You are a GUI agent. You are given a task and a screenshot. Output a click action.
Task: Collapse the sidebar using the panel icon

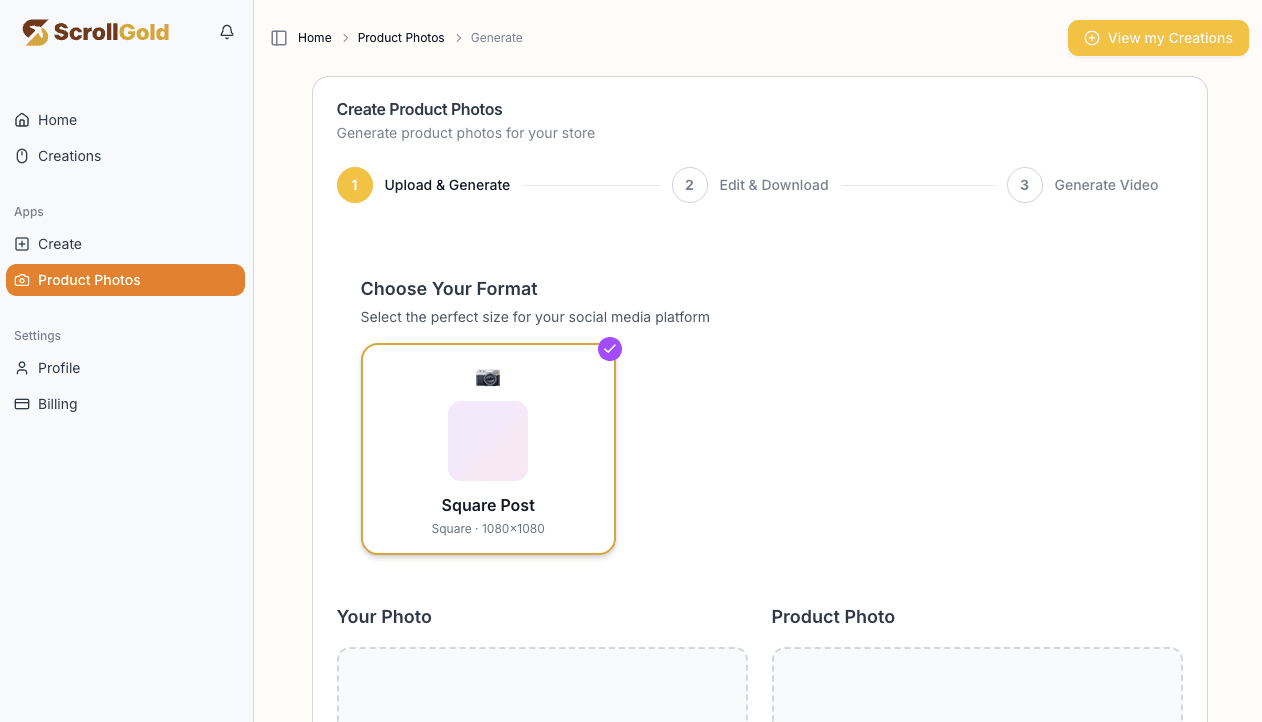pyautogui.click(x=277, y=37)
